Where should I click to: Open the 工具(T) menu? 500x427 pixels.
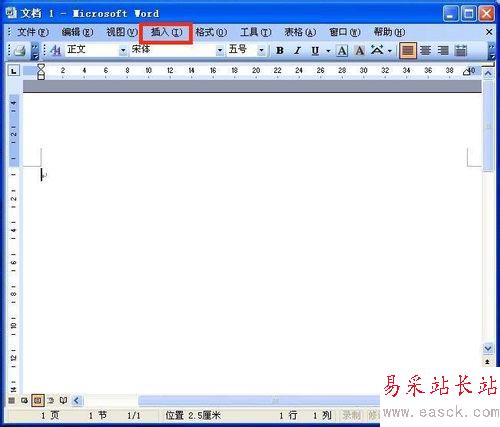(x=256, y=32)
